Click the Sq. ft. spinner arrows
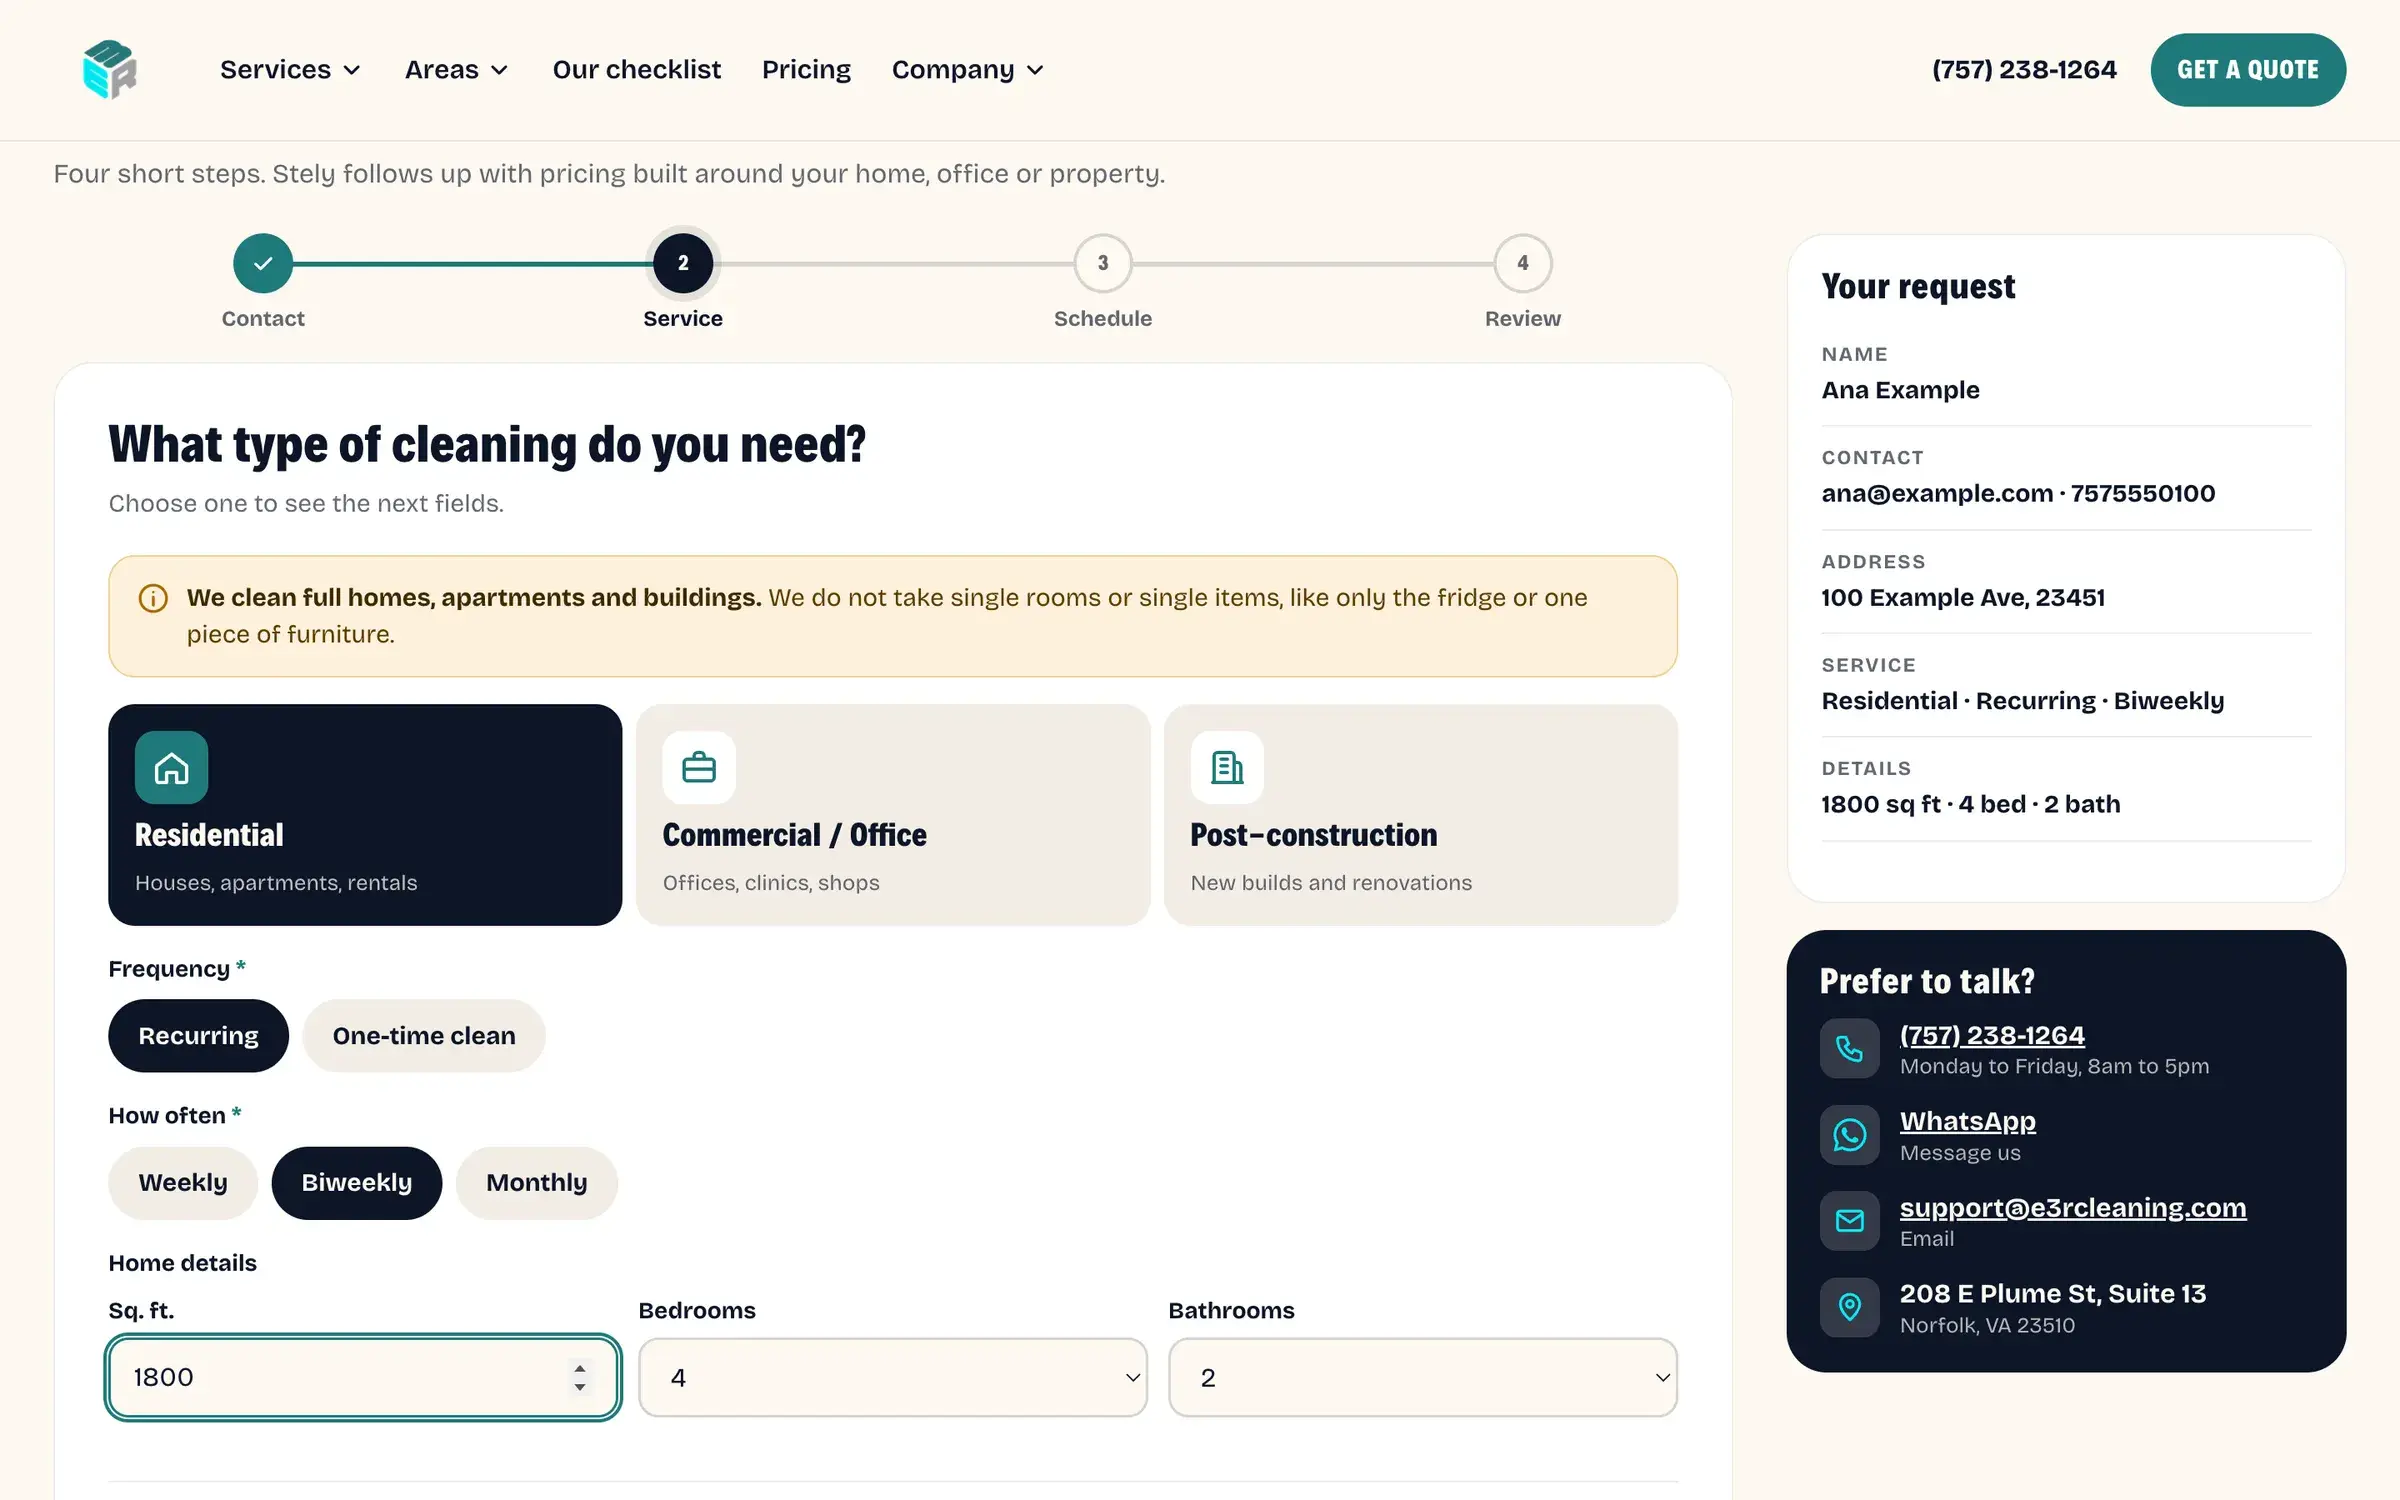Viewport: 2400px width, 1500px height. click(580, 1377)
